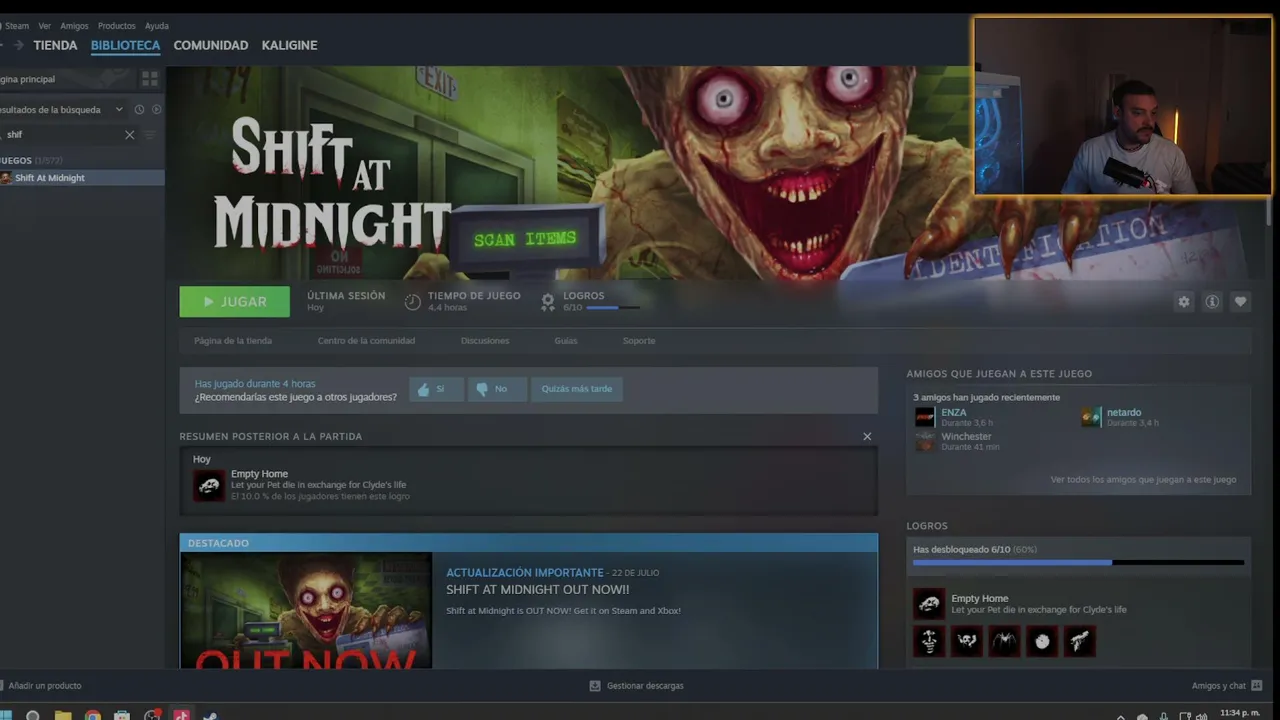Open the Amigos menu

click(74, 26)
